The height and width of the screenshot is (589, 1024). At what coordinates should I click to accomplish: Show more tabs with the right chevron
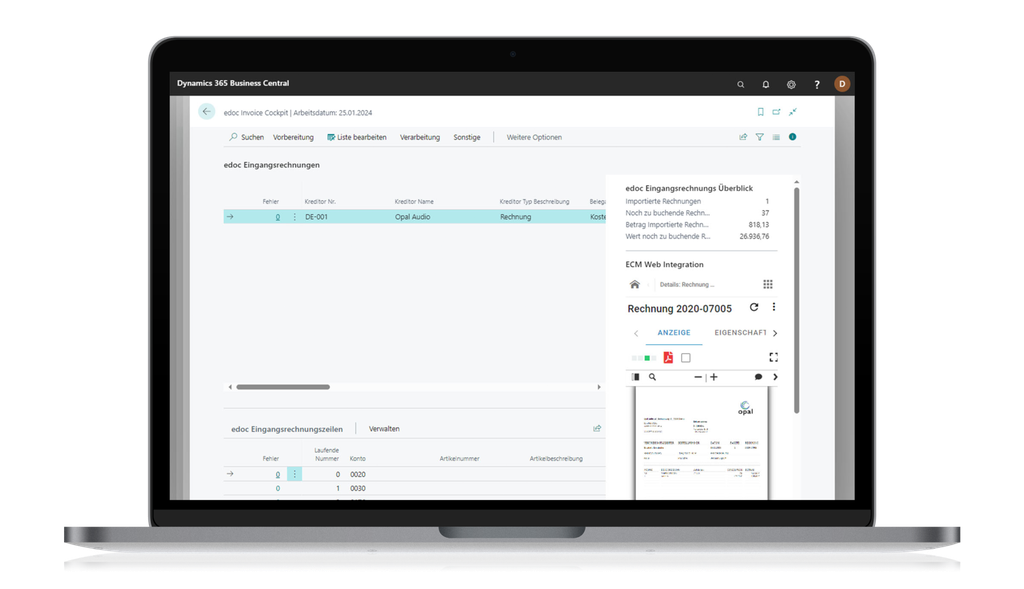pos(775,334)
